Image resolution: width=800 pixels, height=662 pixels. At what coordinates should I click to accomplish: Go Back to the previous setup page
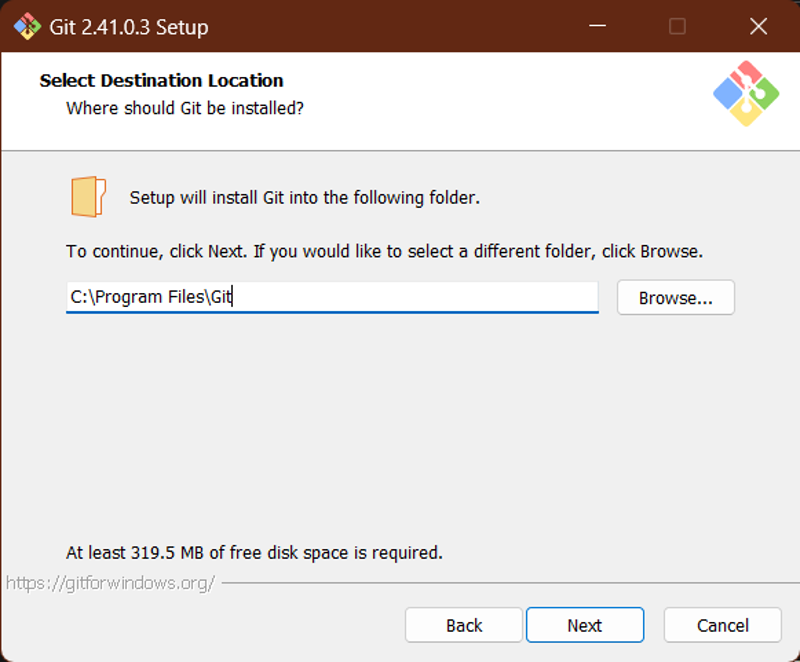[464, 625]
